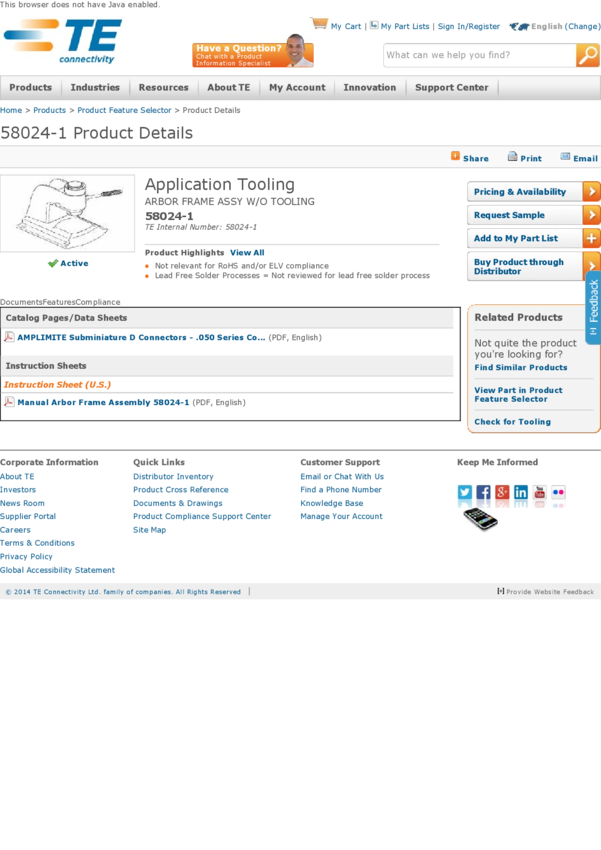Click Pricing & Availability button label
The width and height of the screenshot is (601, 850).
coord(520,191)
